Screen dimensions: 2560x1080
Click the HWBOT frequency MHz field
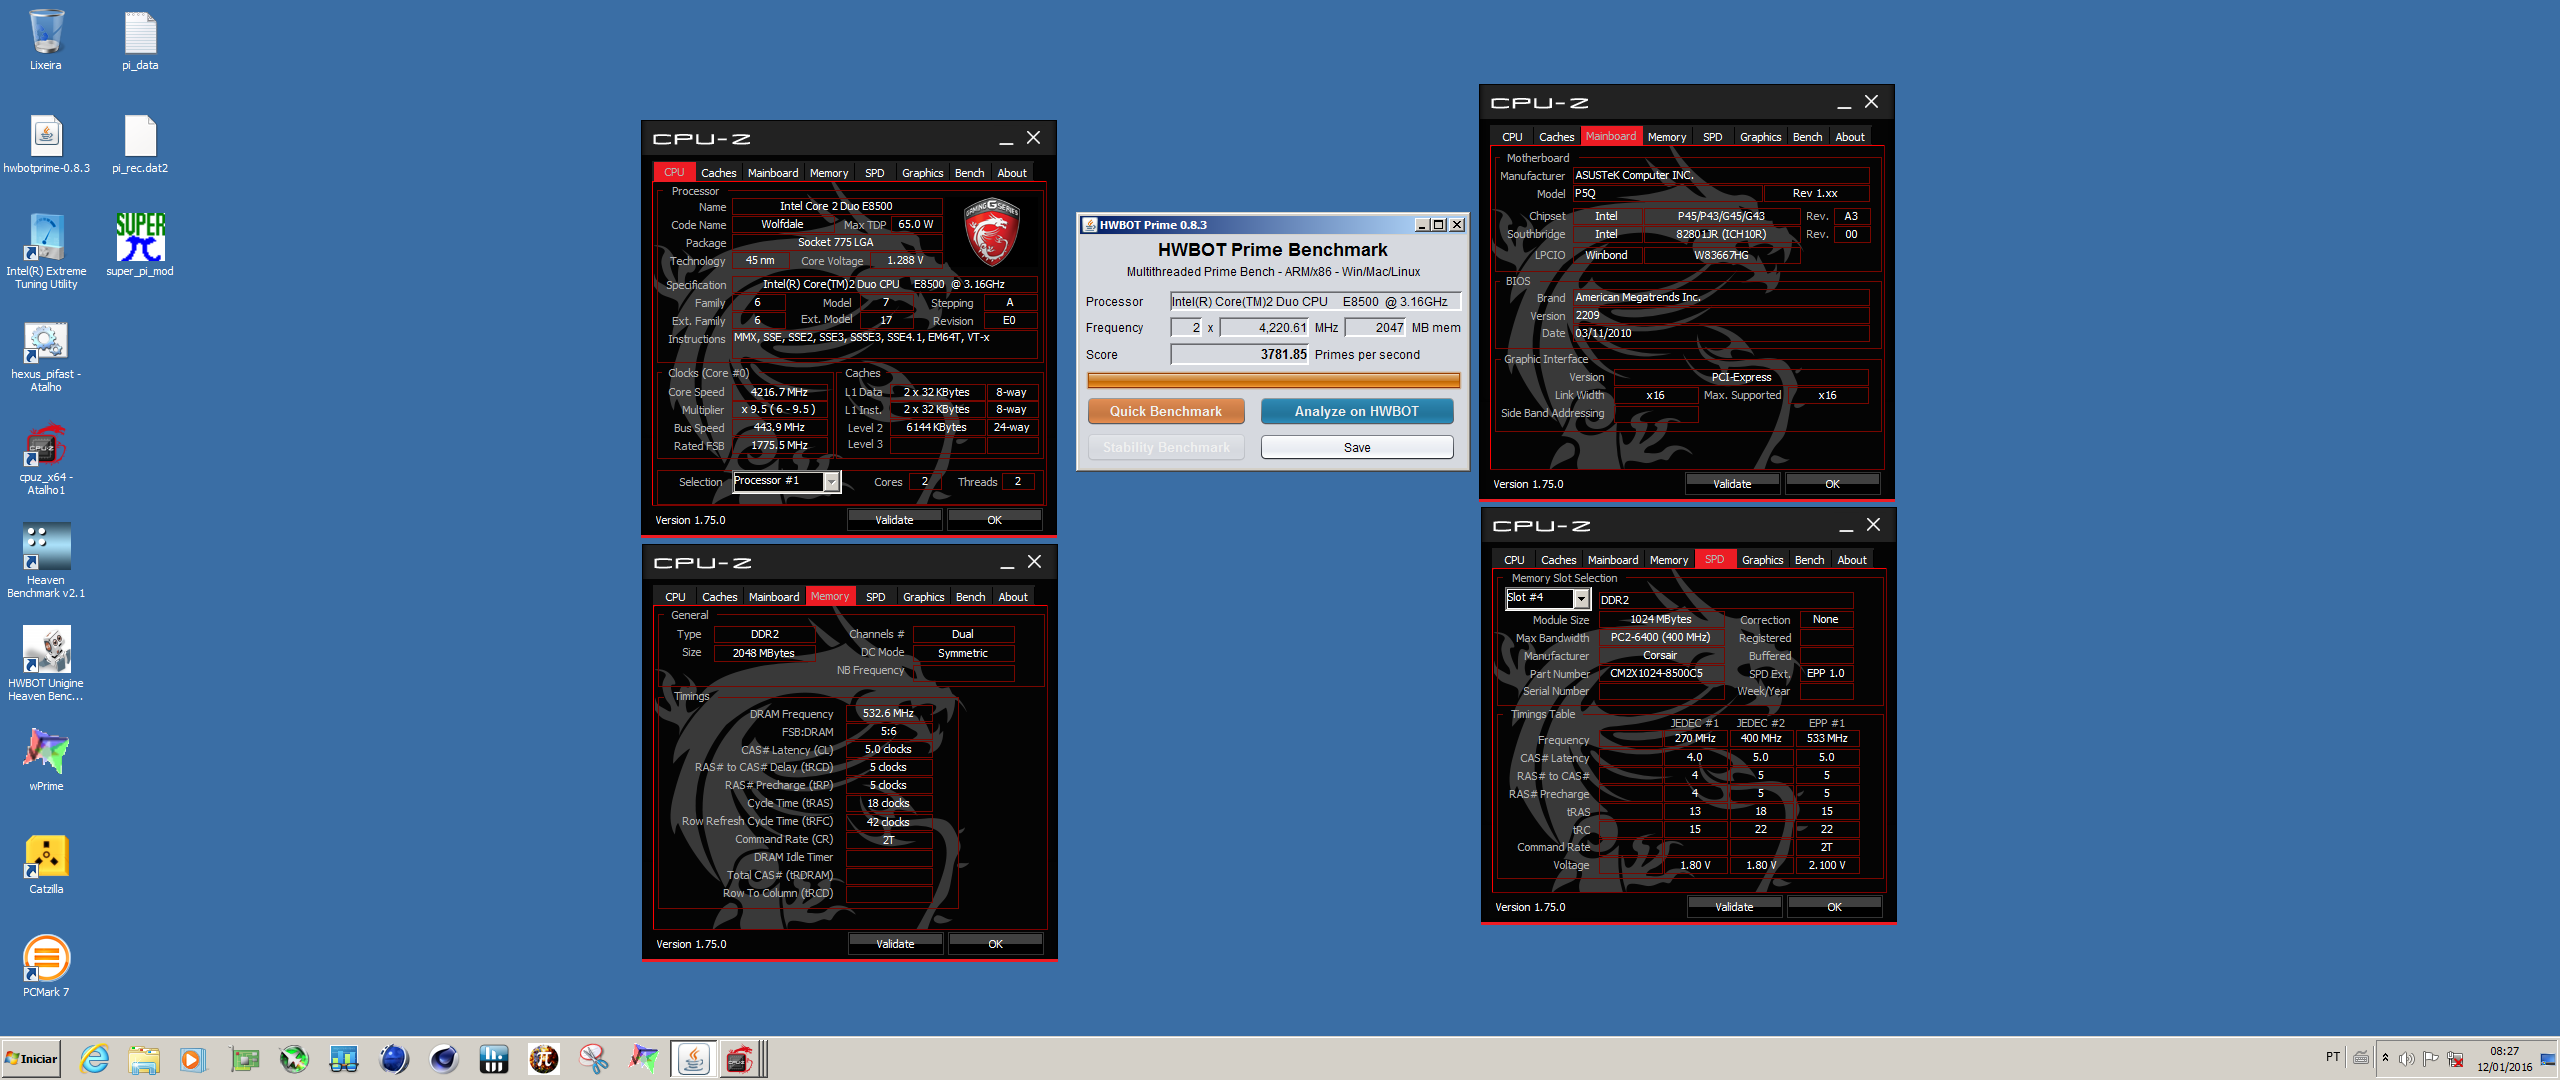[x=1265, y=328]
